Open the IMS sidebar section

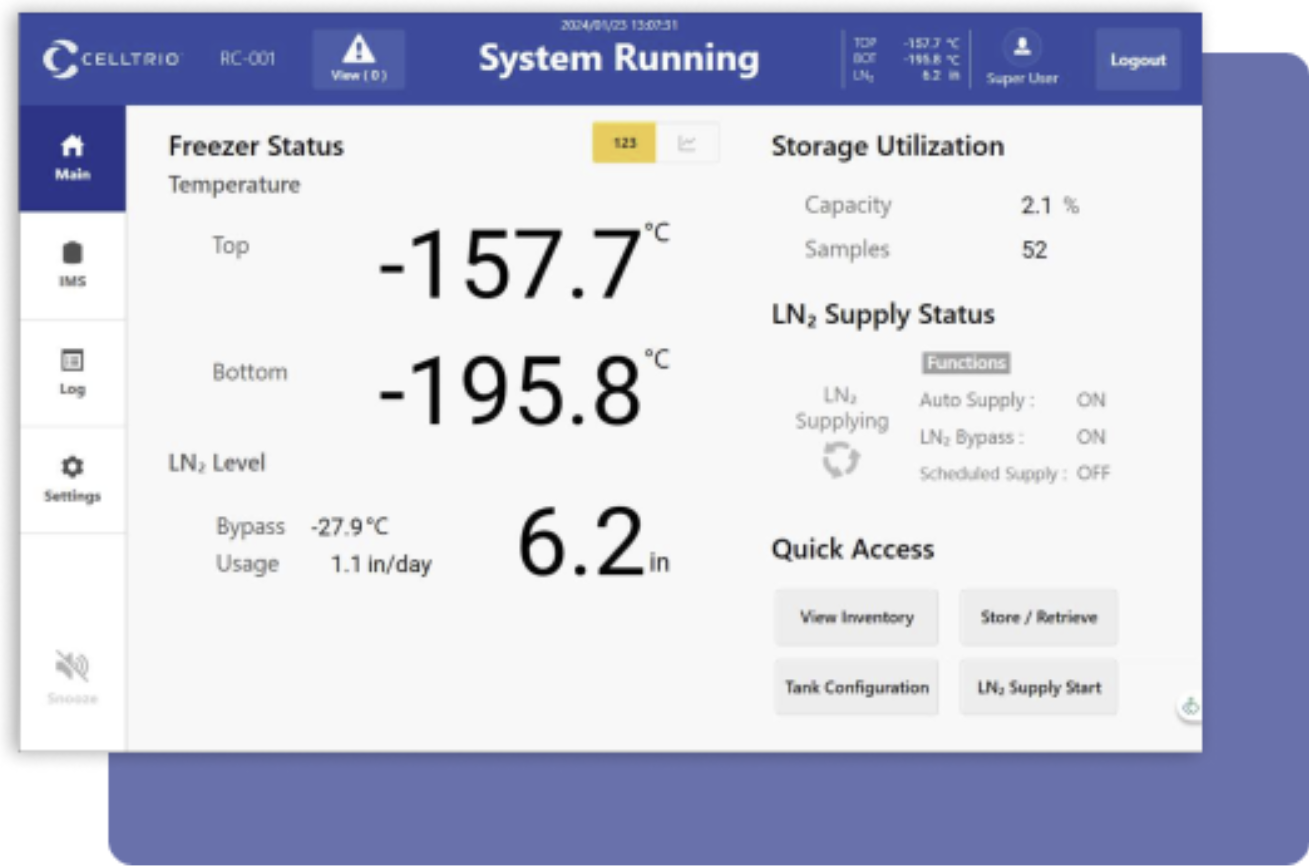click(x=72, y=265)
